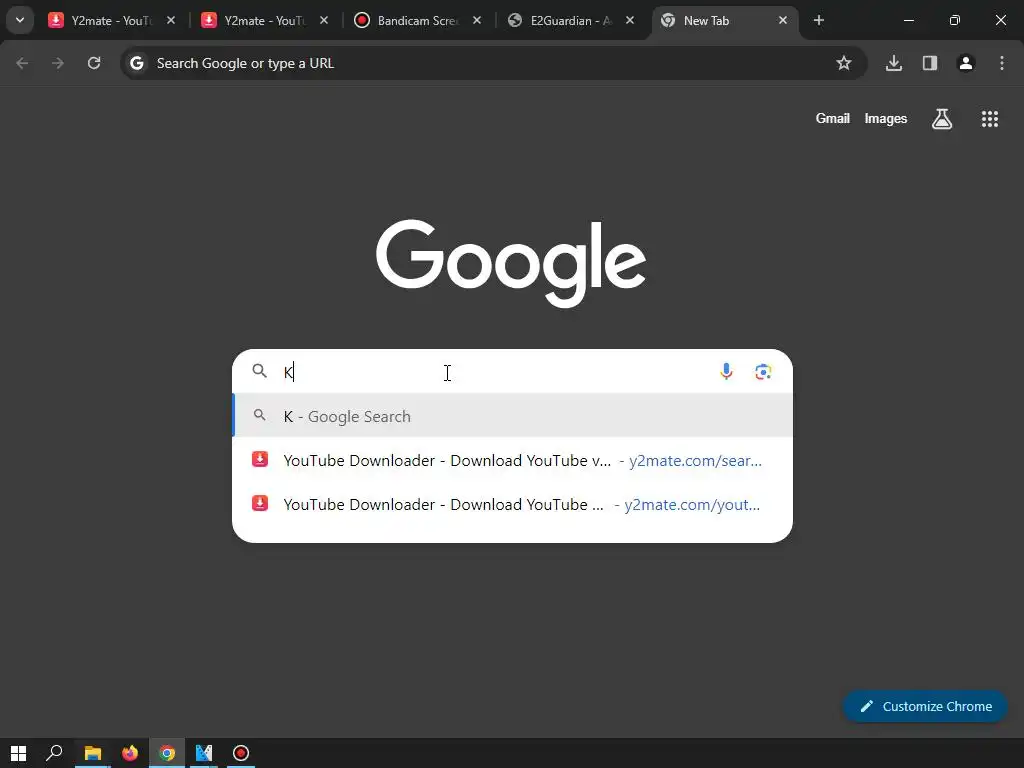This screenshot has height=768, width=1024.
Task: Bookmark this tab with star icon
Action: (x=844, y=63)
